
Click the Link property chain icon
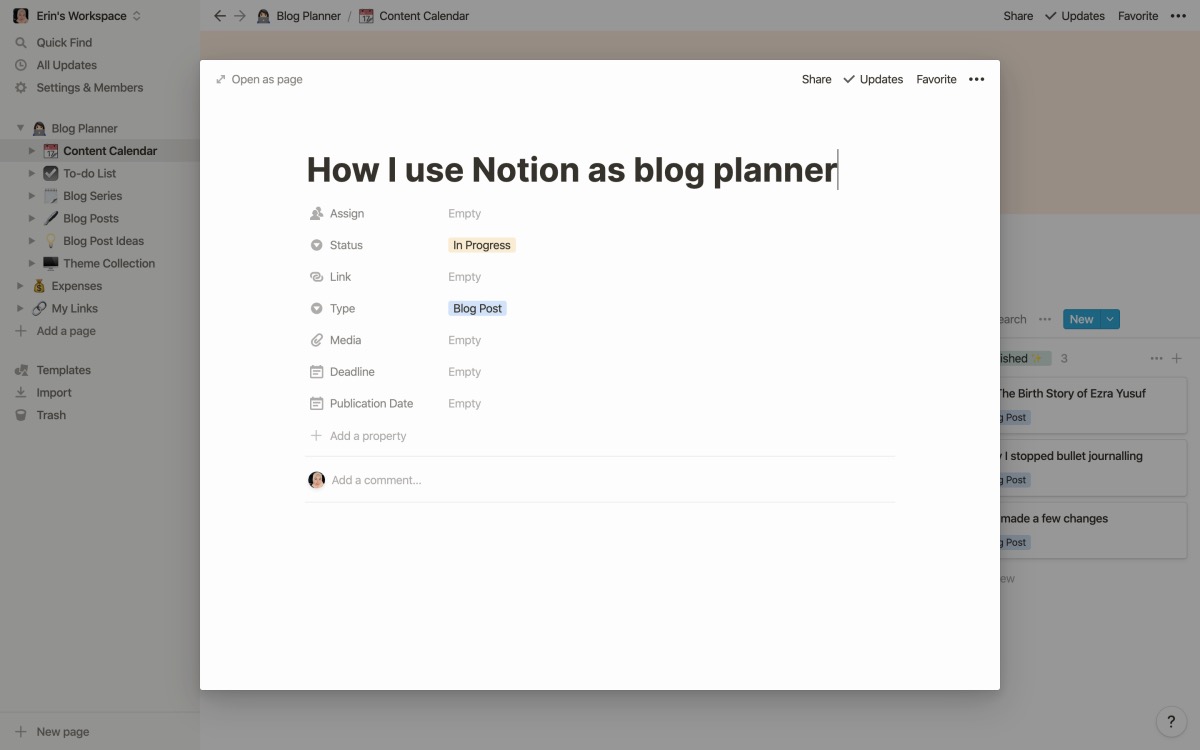pos(316,277)
